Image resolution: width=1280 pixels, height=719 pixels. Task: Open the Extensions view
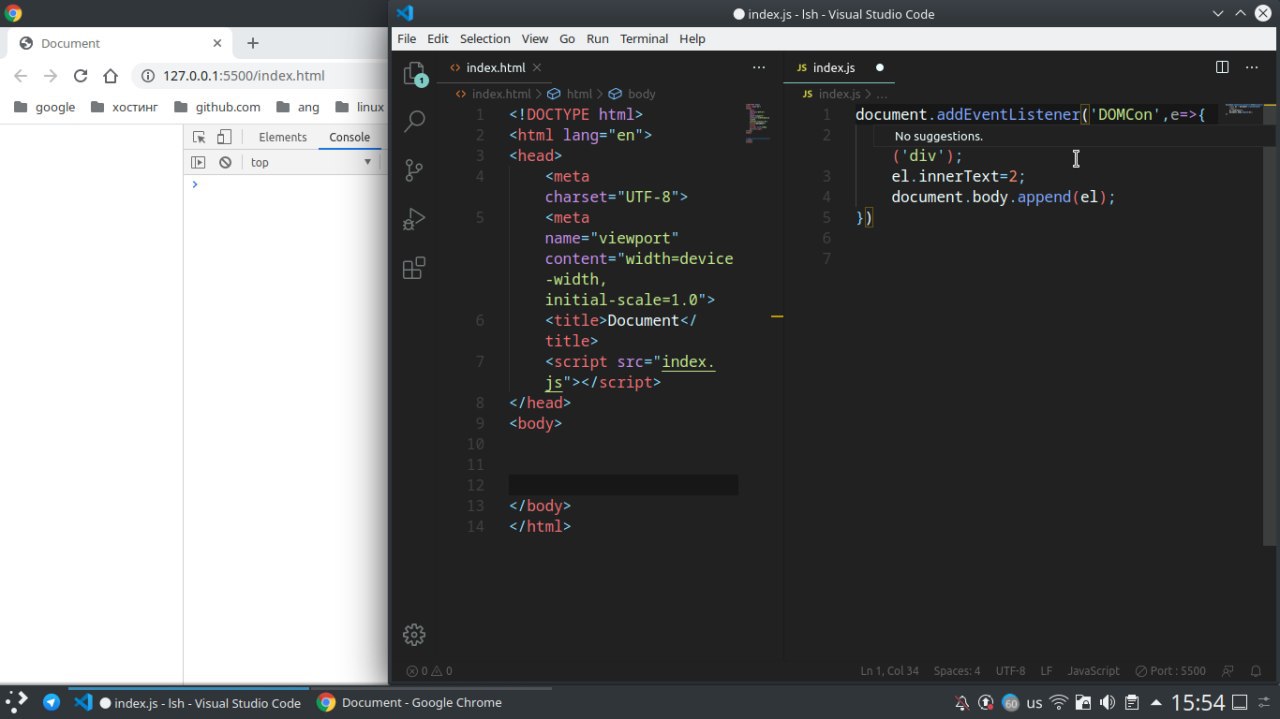[413, 268]
